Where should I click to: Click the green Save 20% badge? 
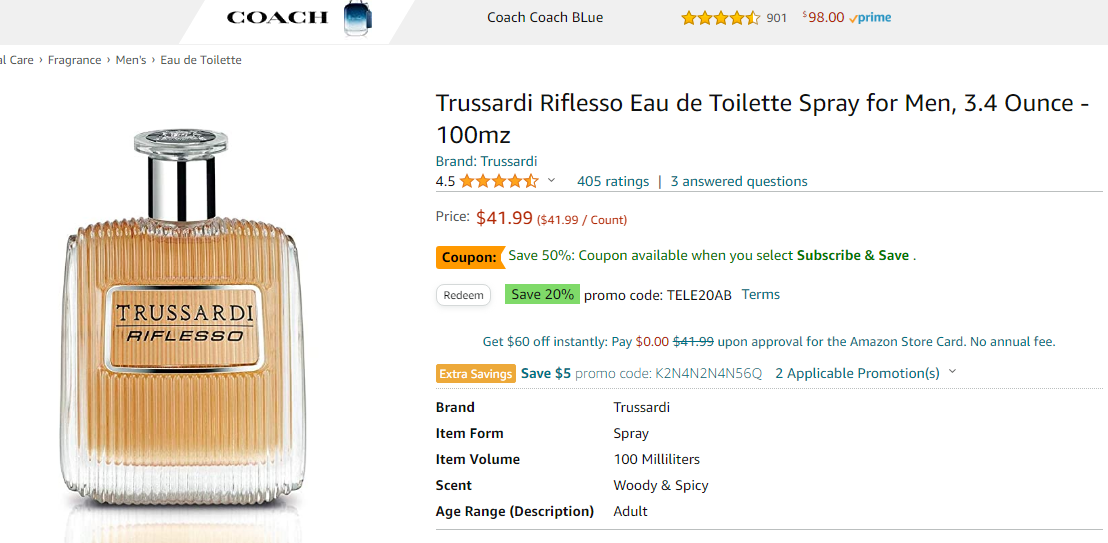(x=542, y=294)
